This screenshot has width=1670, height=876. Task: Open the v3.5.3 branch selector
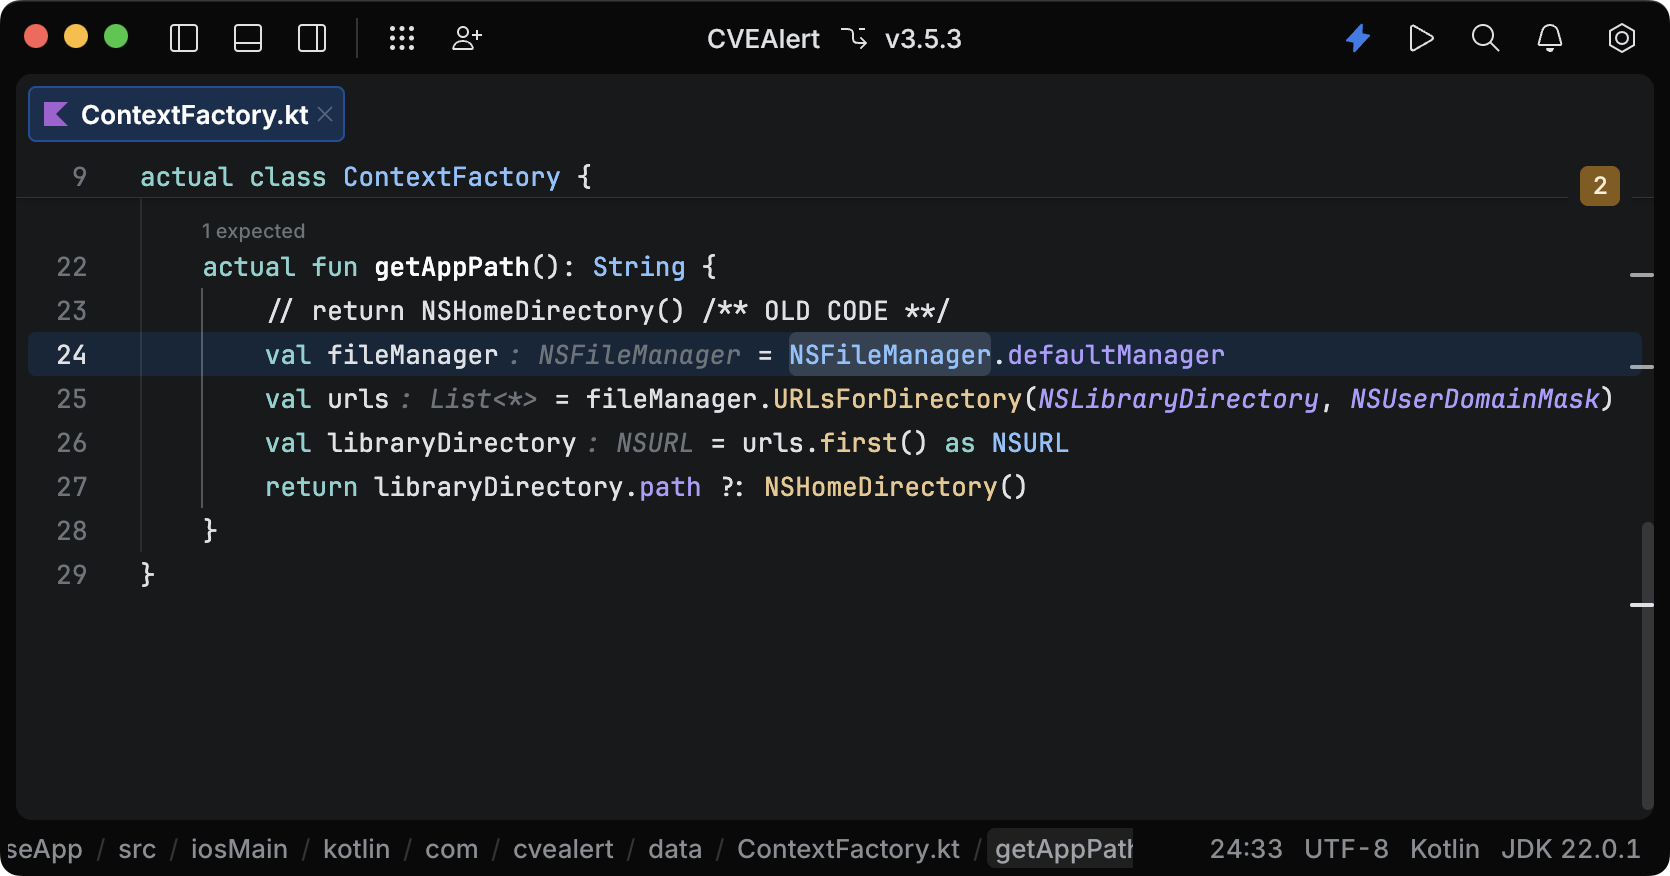click(x=923, y=39)
